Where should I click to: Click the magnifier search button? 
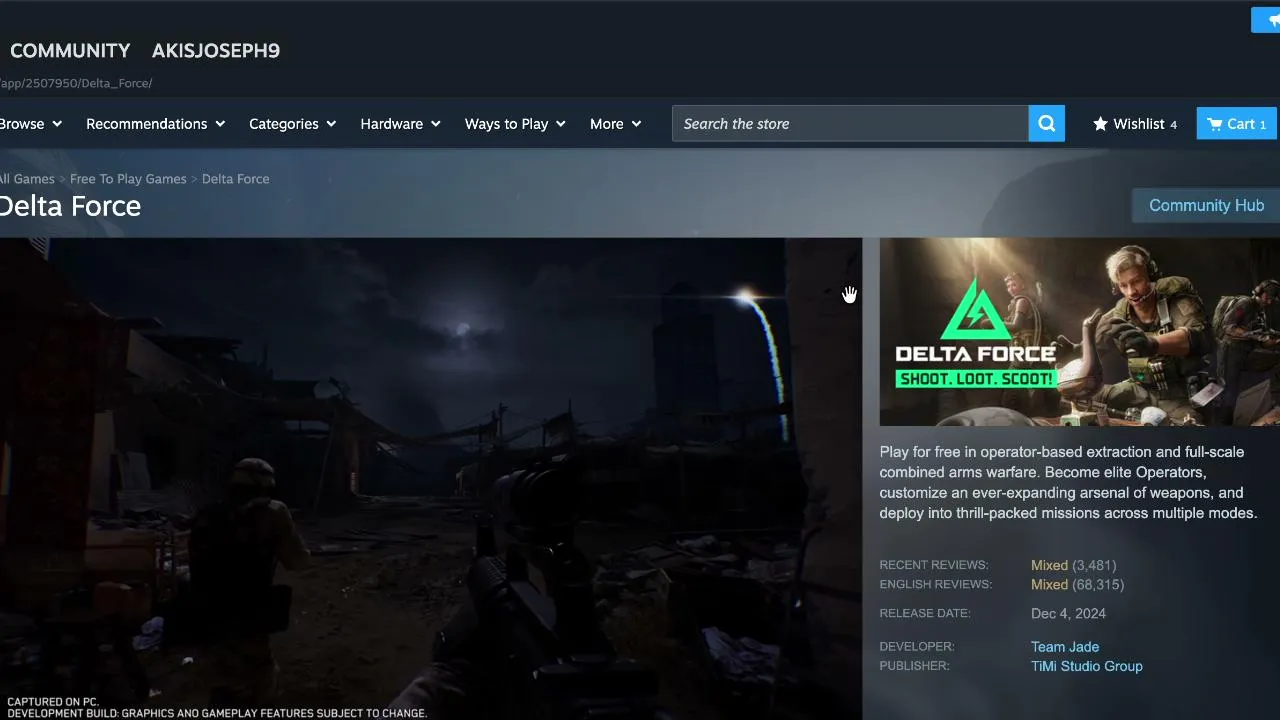point(1047,124)
